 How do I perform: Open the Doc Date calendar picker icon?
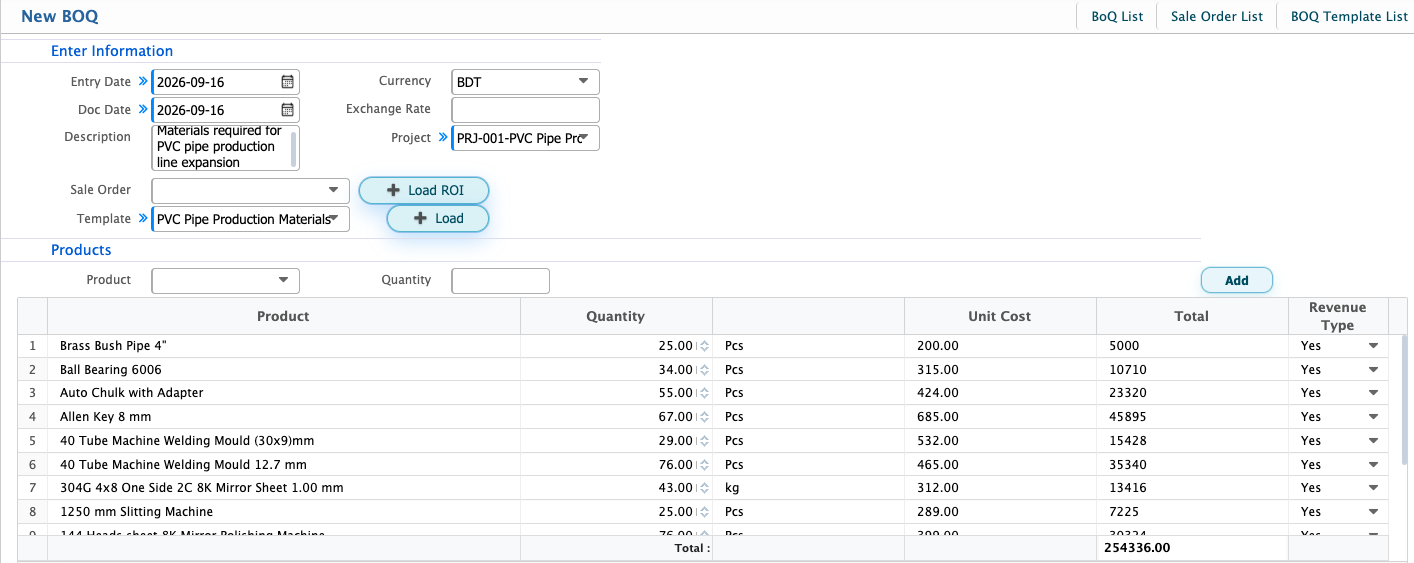[287, 110]
